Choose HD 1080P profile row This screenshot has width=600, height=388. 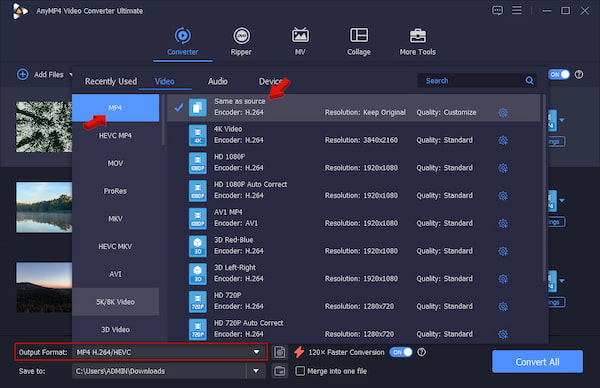point(354,163)
